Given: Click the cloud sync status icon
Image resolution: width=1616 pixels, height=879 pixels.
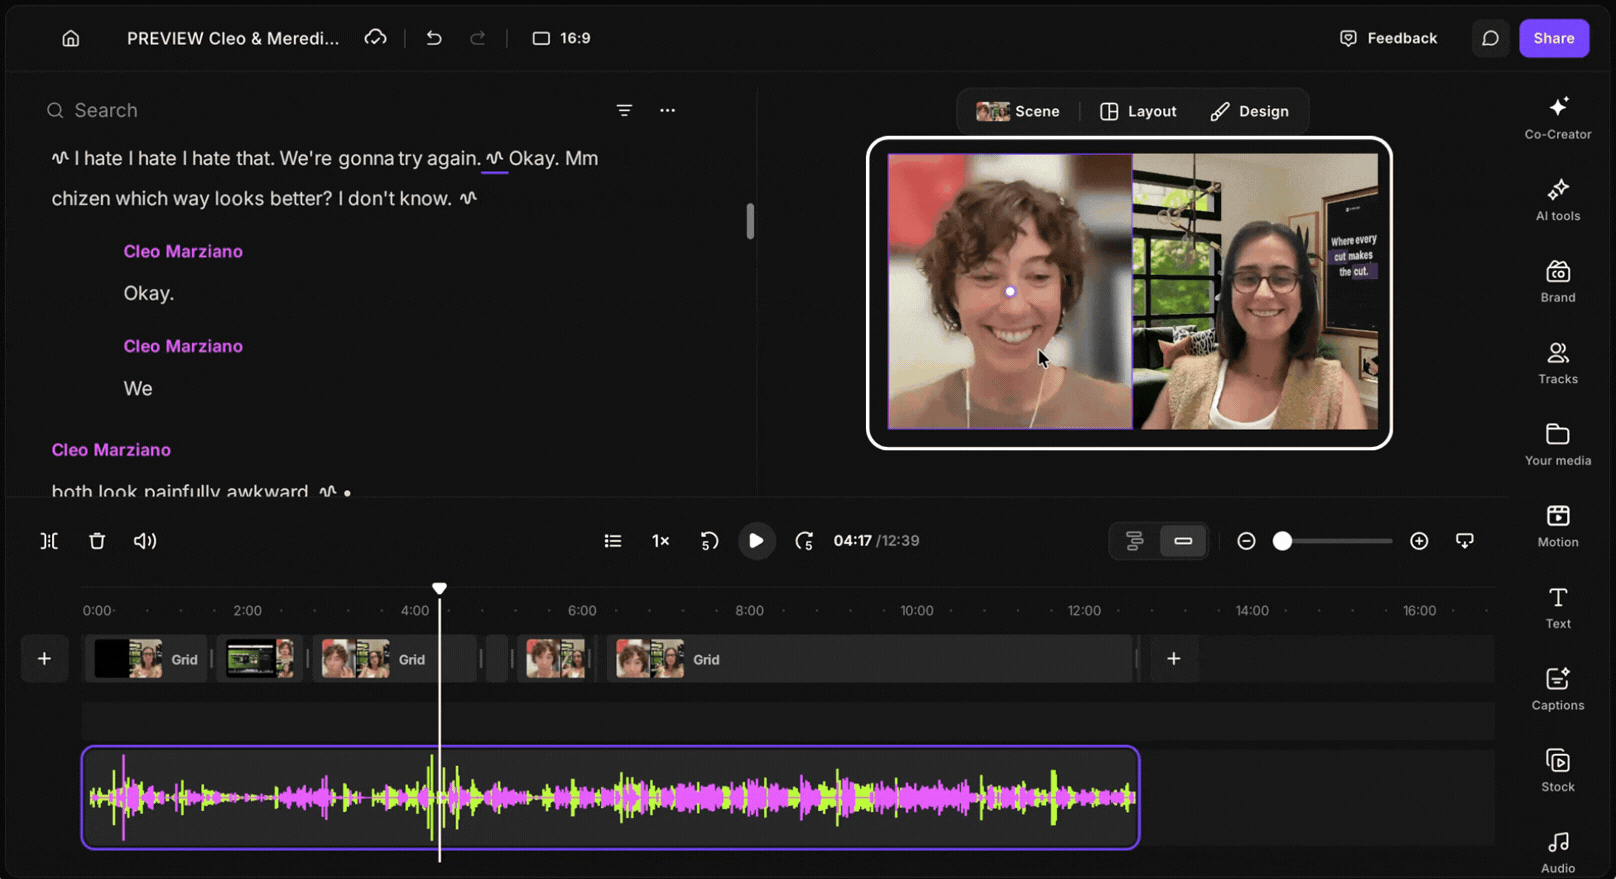Looking at the screenshot, I should click(375, 38).
